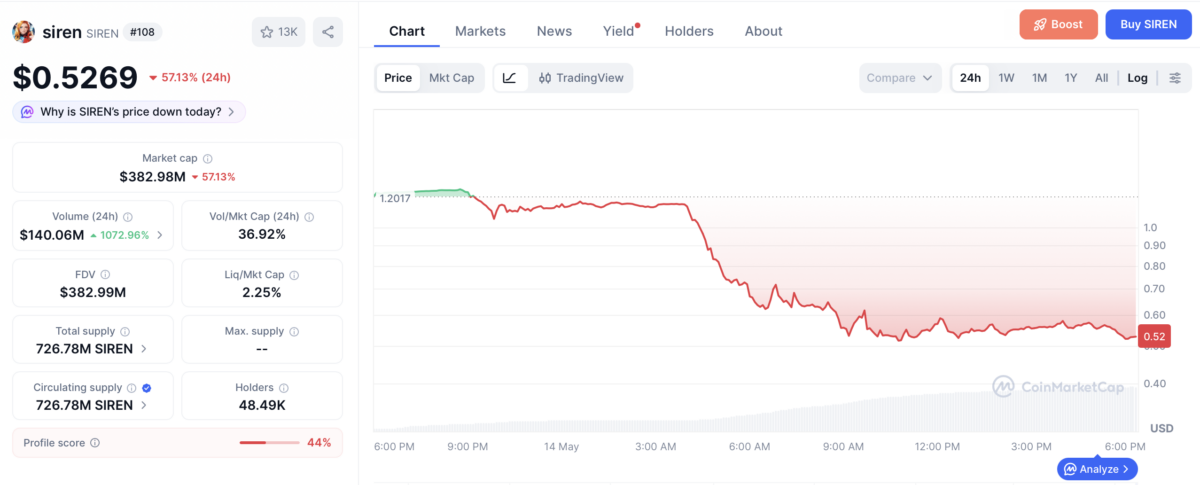The width and height of the screenshot is (1200, 485).
Task: Switch to TradingView chart mode
Action: [x=581, y=78]
